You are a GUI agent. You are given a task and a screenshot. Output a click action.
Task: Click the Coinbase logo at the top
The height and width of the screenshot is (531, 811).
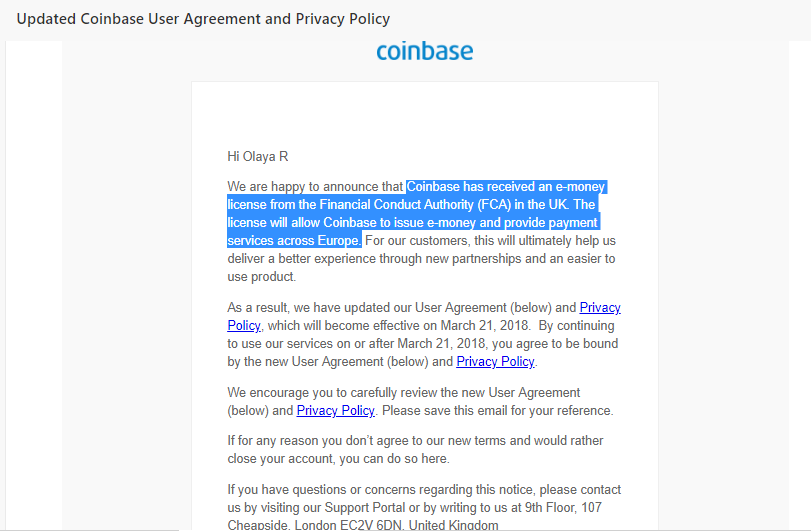tap(425, 51)
